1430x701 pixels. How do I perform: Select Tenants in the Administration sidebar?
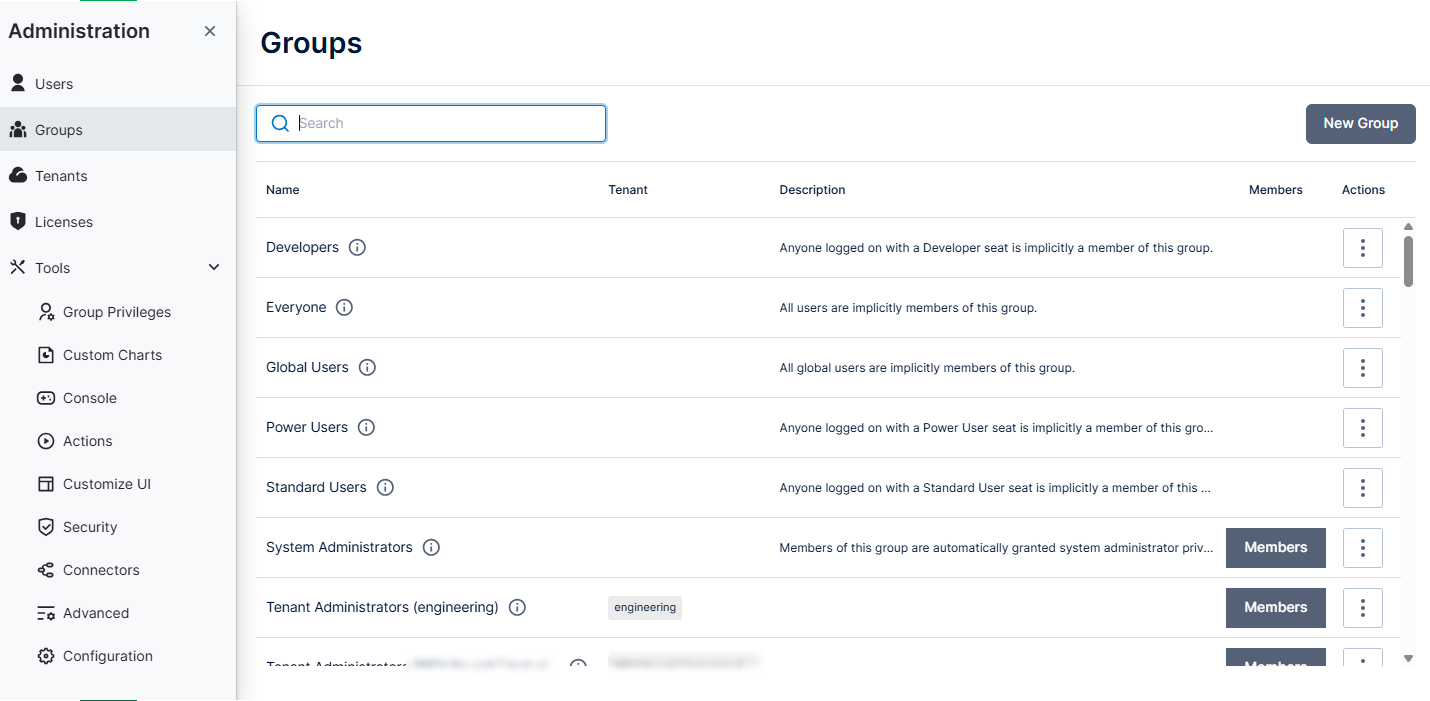click(61, 175)
